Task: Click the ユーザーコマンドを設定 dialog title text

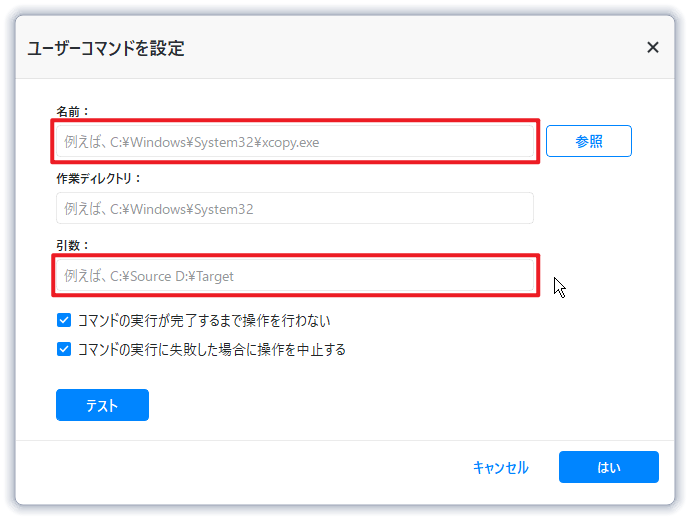Action: pyautogui.click(x=106, y=48)
